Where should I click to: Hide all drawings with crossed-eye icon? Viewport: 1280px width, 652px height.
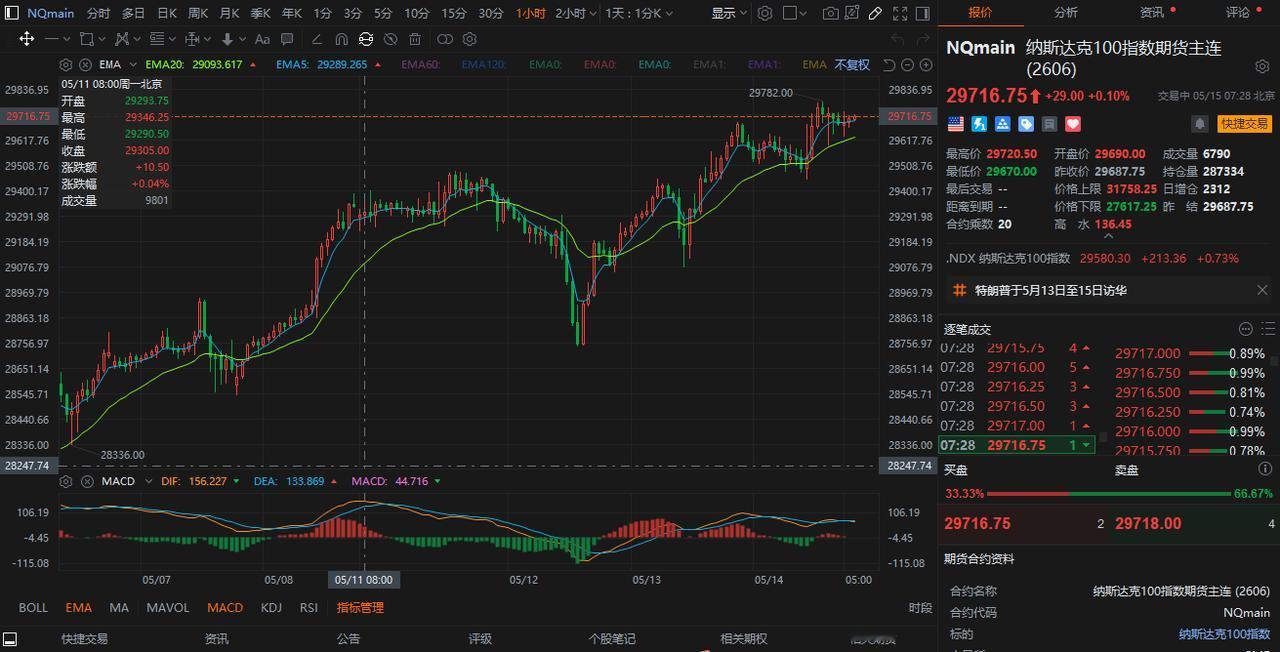pyautogui.click(x=390, y=39)
